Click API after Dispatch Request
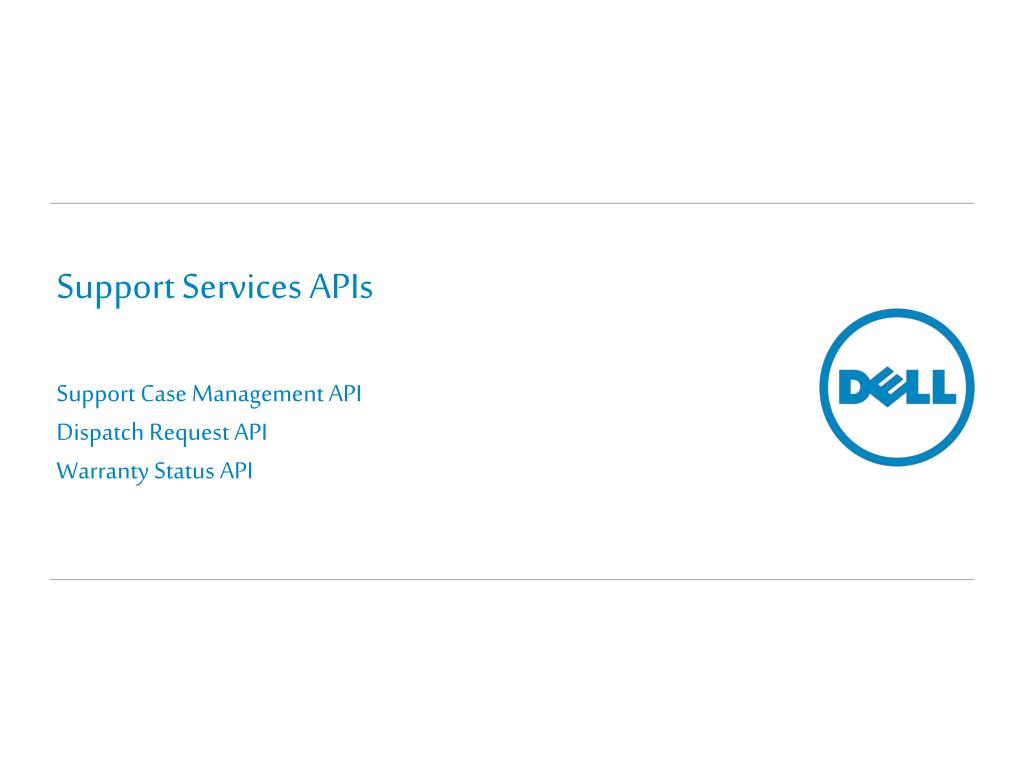 point(251,432)
